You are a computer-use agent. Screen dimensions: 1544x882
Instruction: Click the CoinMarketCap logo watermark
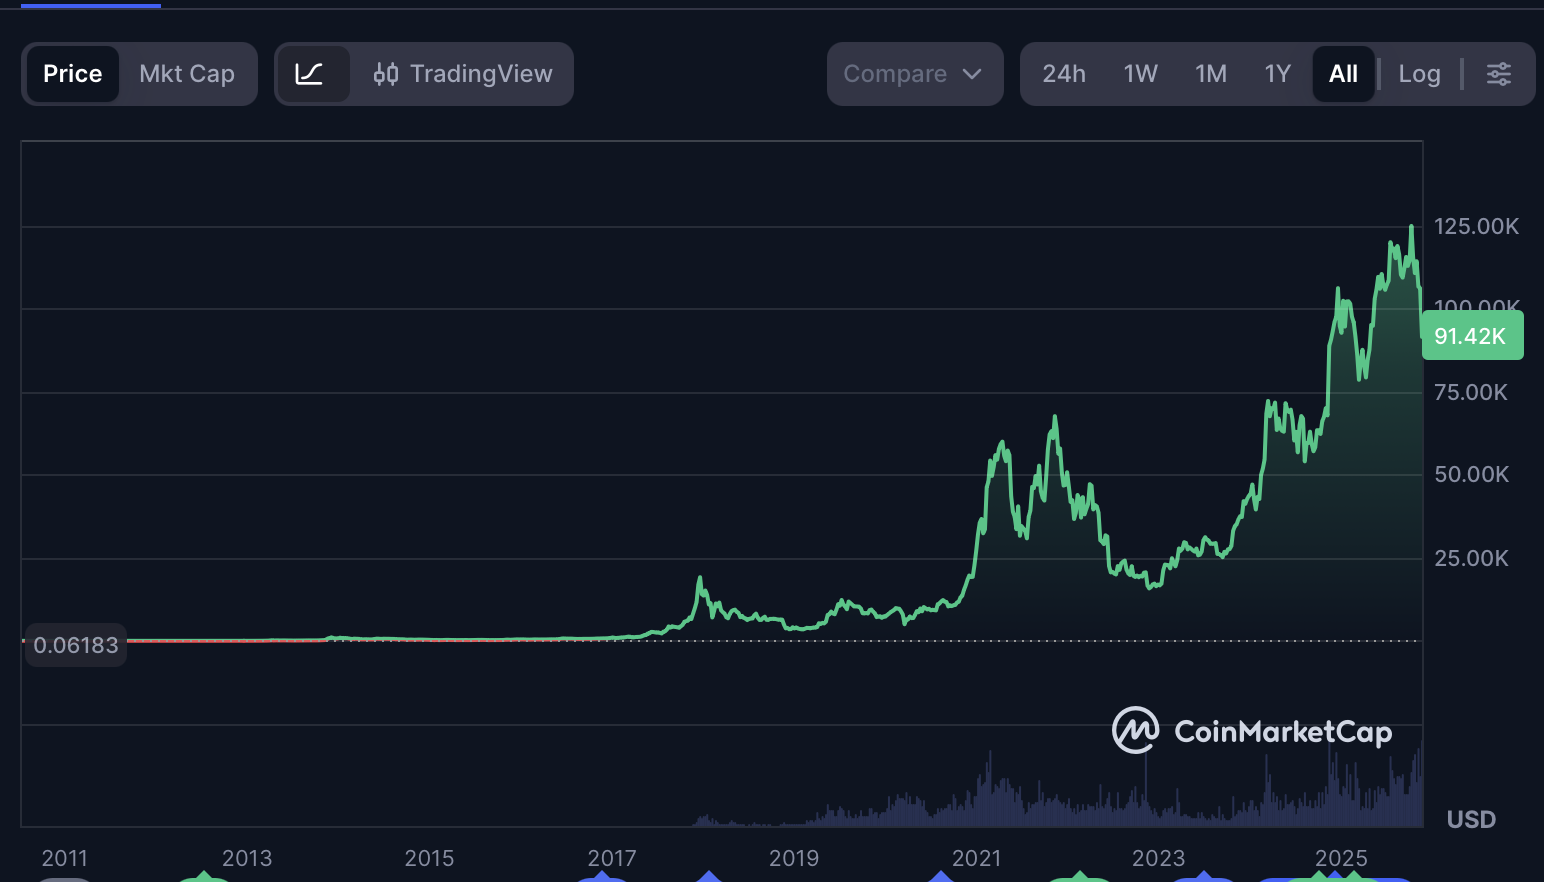coord(1252,731)
